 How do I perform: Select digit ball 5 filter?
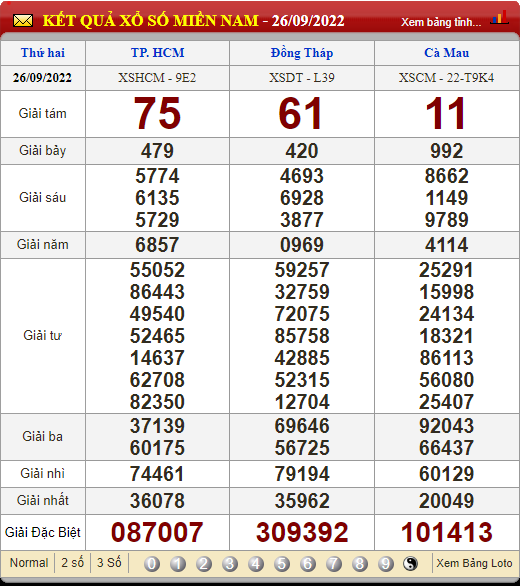282,564
